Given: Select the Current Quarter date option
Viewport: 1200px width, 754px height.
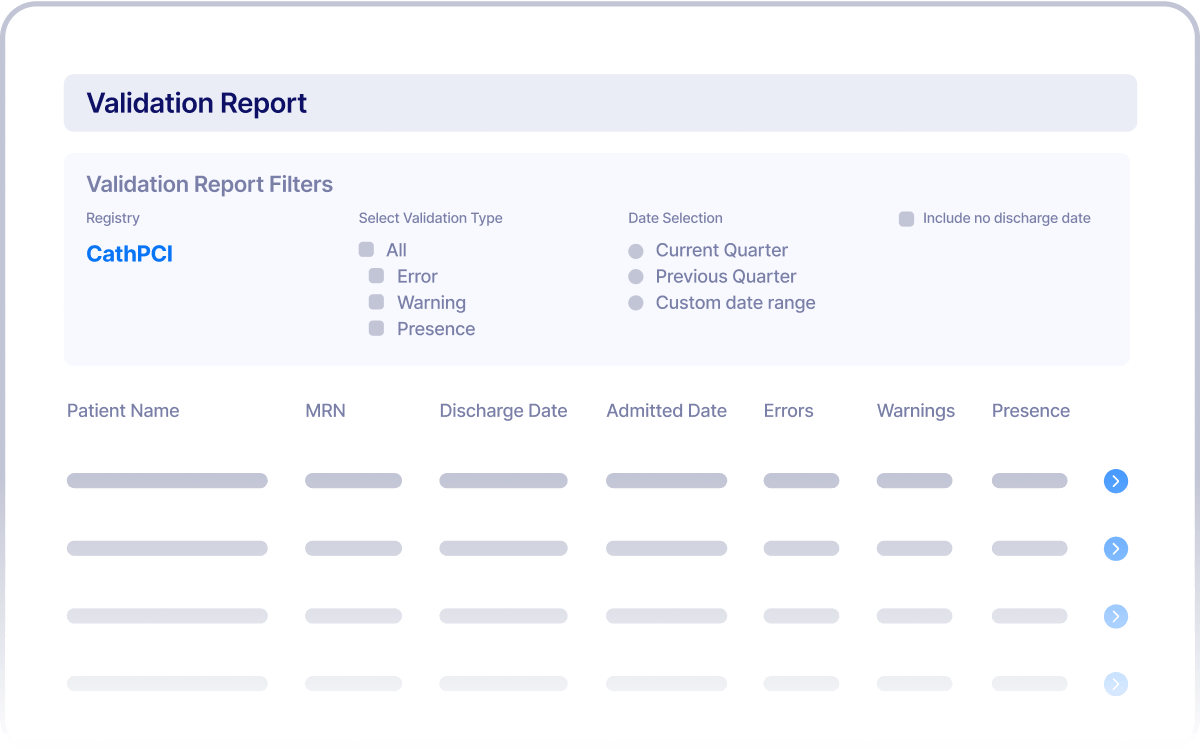Looking at the screenshot, I should 636,249.
